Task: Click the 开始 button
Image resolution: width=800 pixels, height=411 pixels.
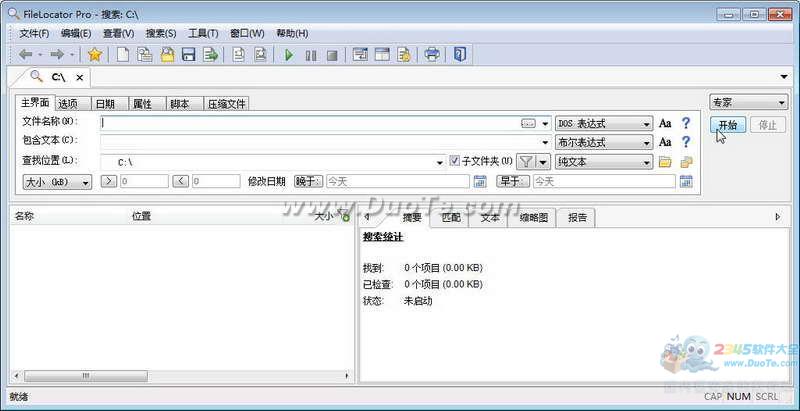Action: coord(728,125)
